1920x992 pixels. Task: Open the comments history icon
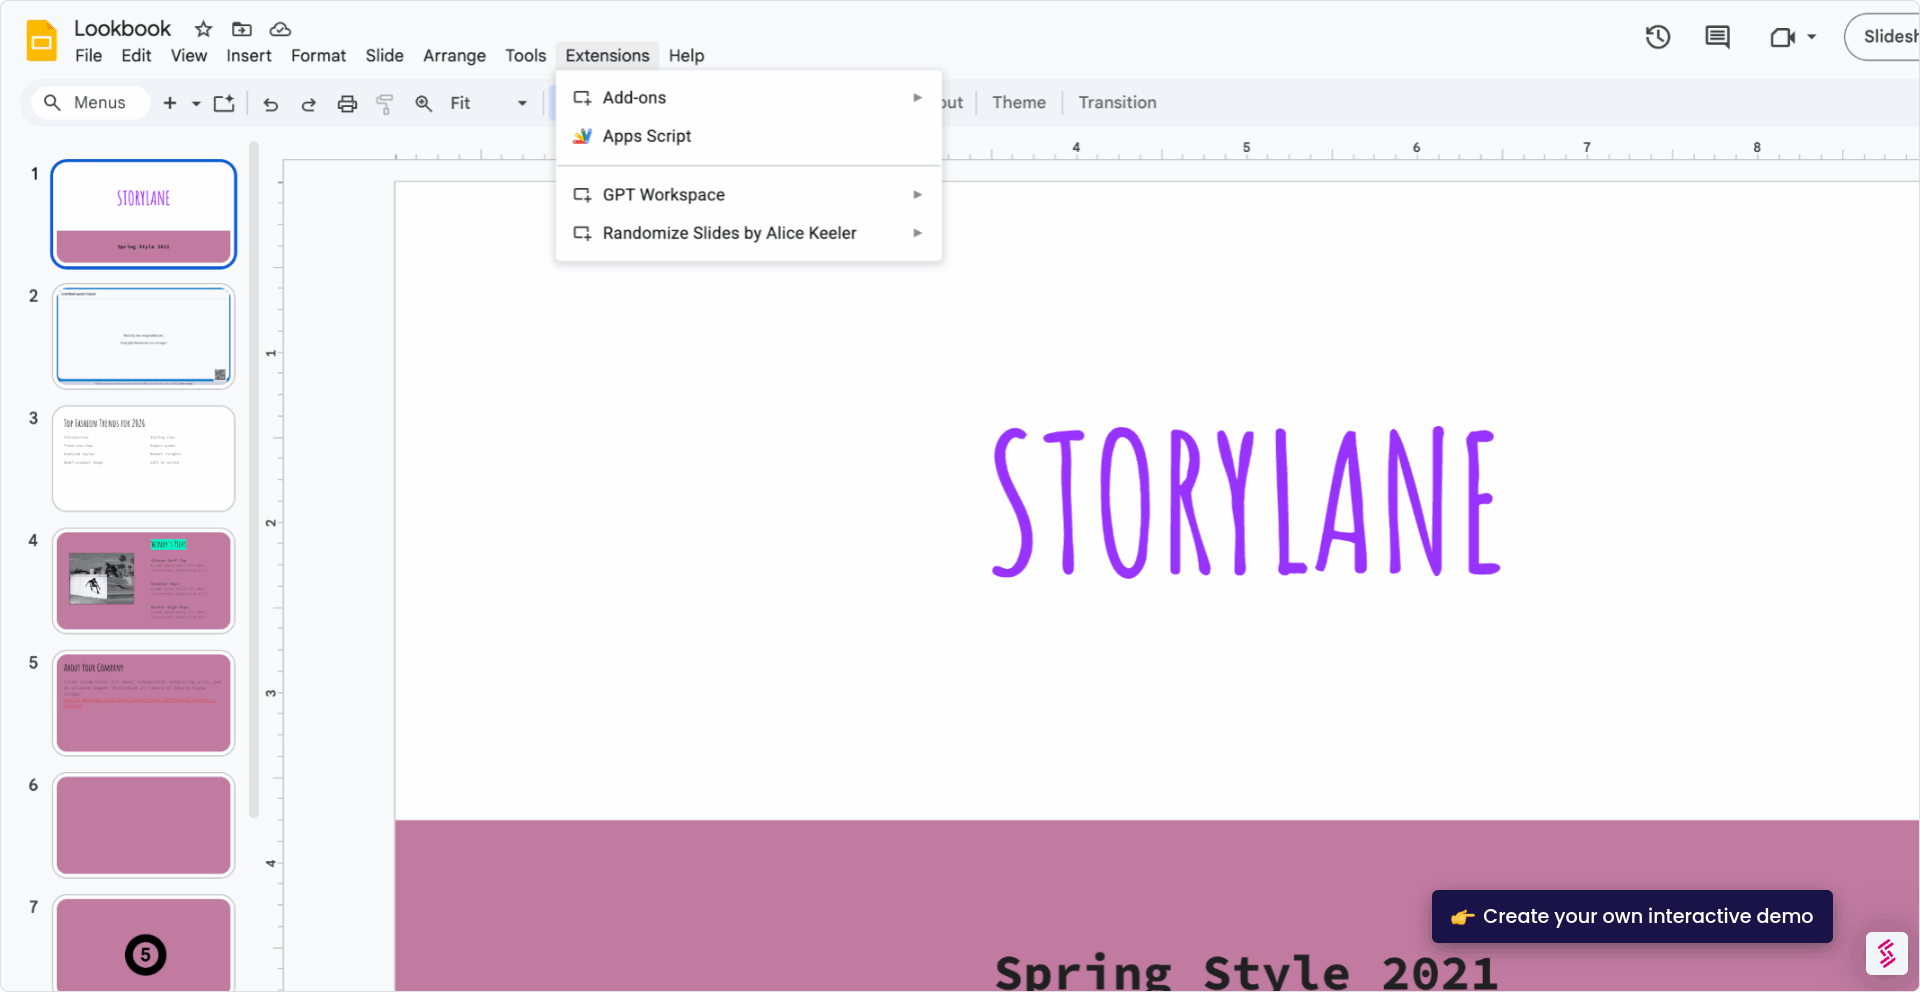pos(1717,37)
